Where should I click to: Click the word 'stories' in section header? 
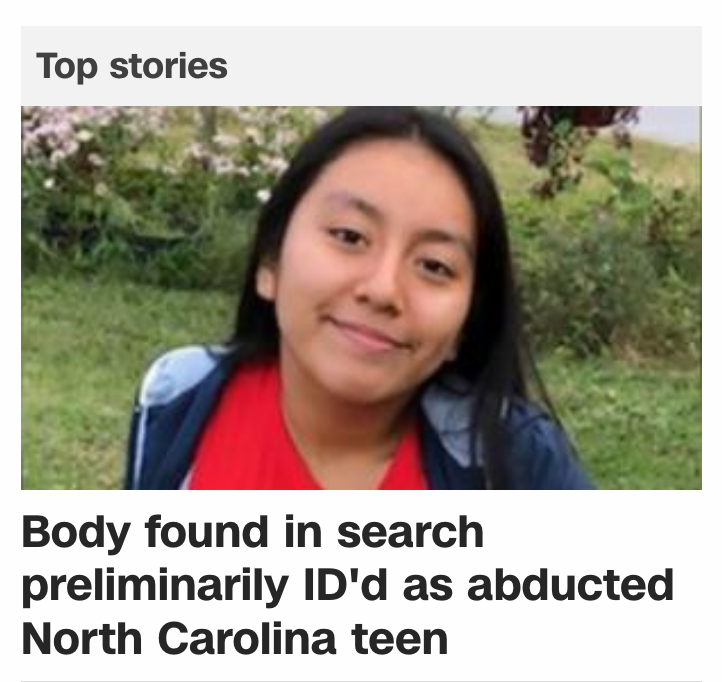coord(169,66)
